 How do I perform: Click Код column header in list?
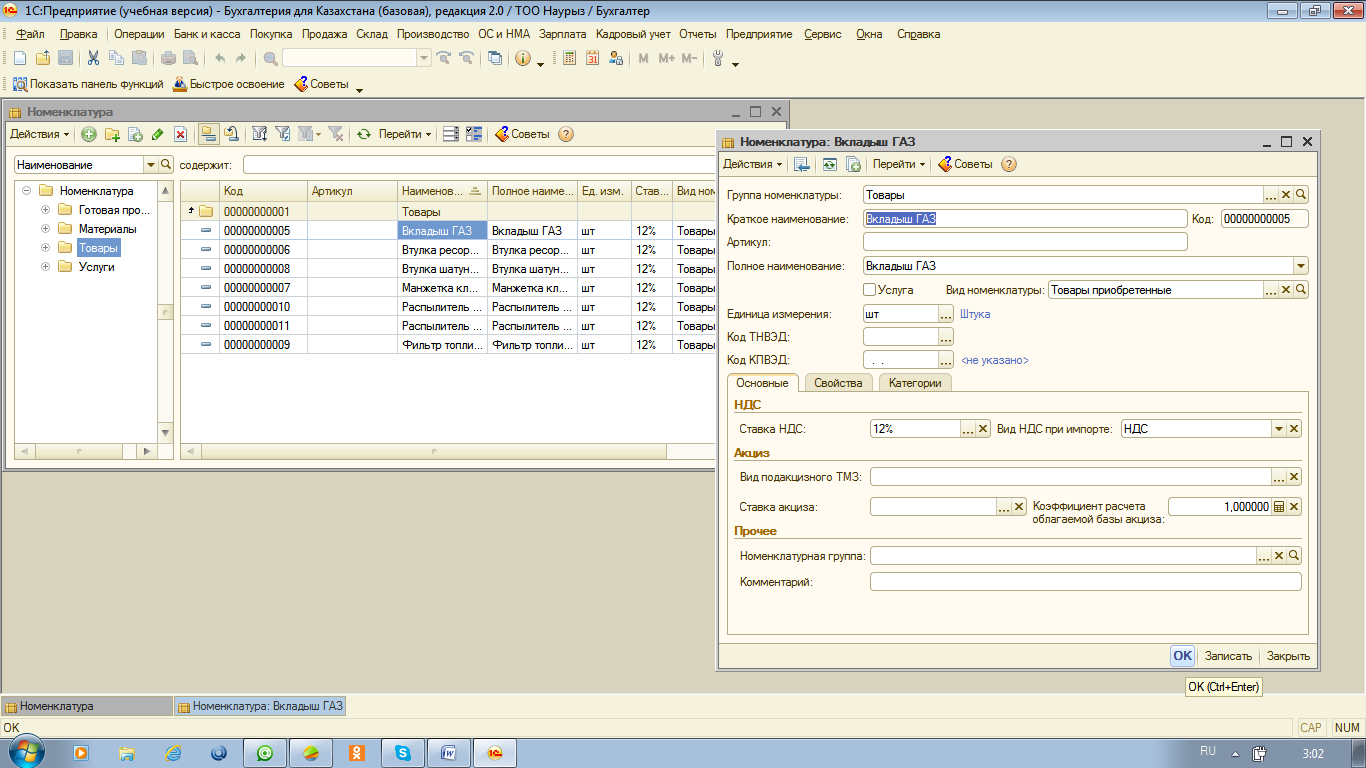pyautogui.click(x=263, y=191)
